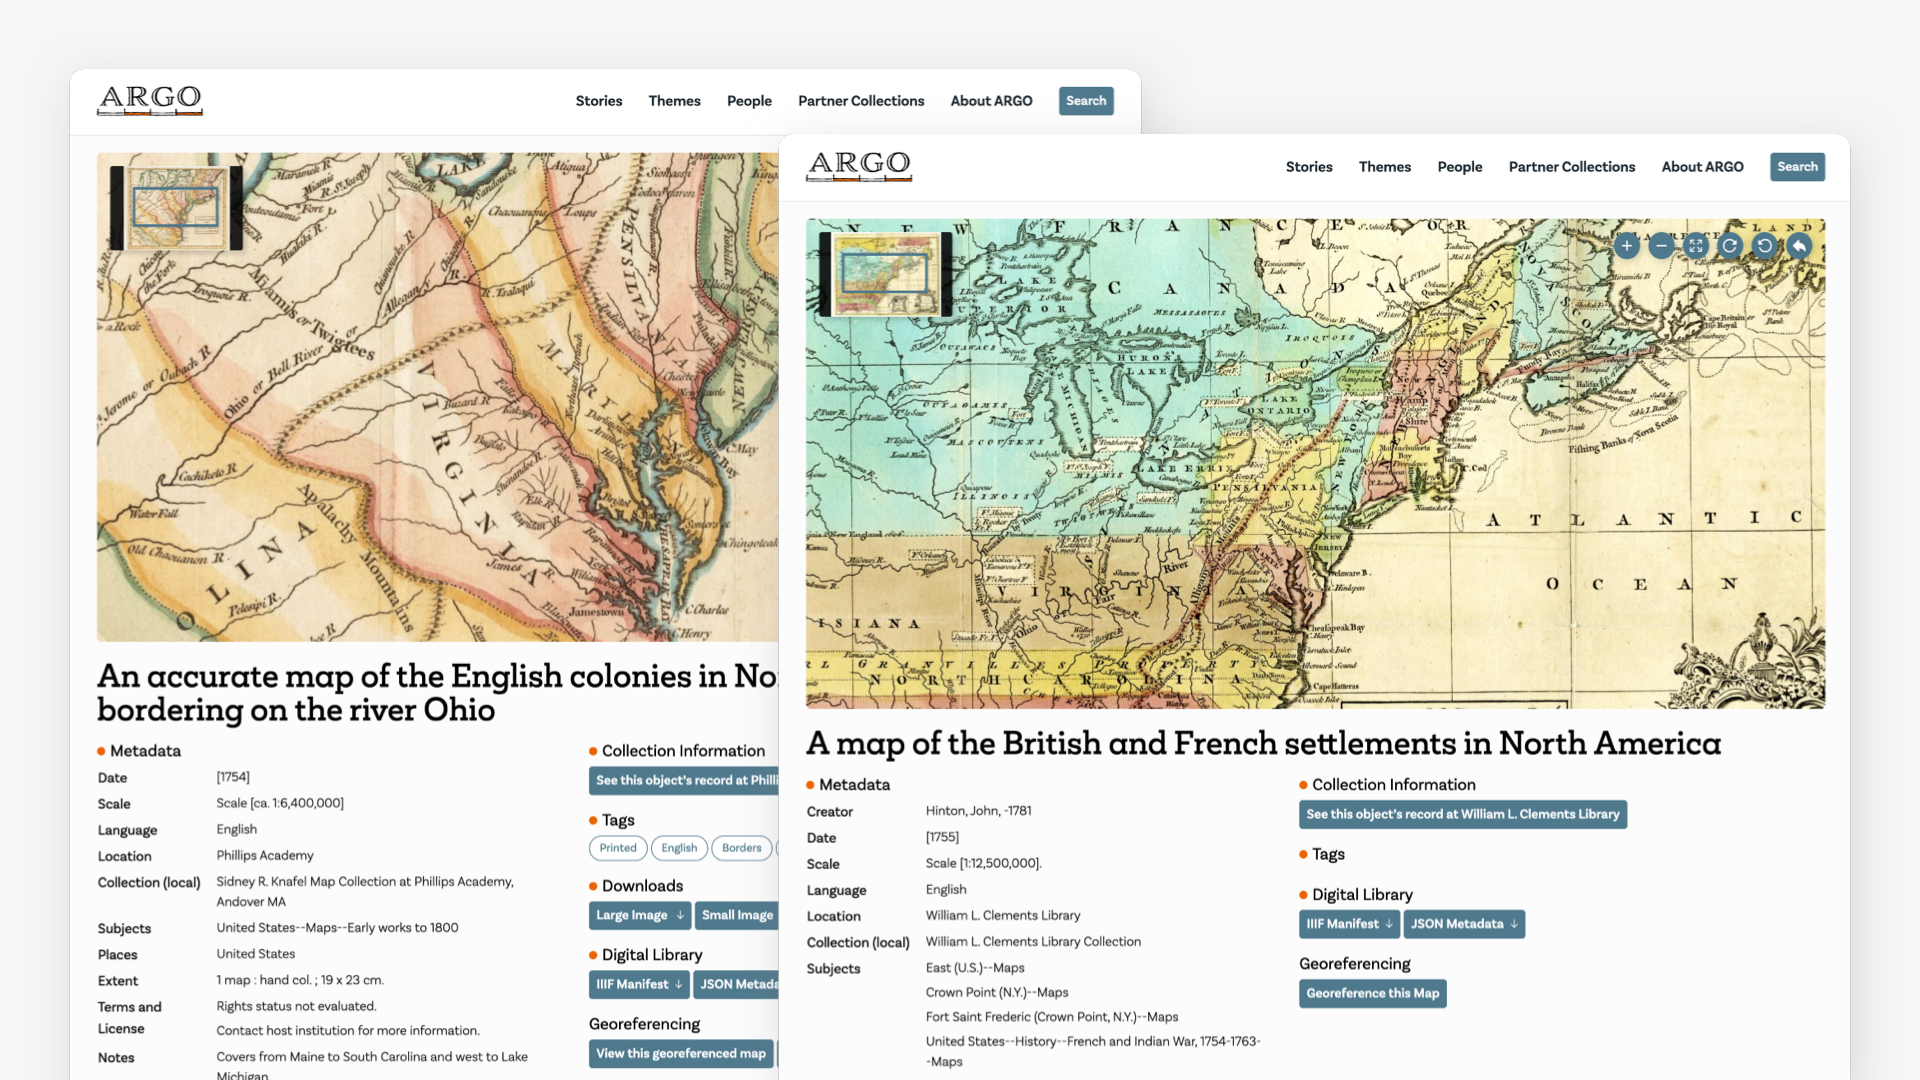Download IIIF Manifest in the back window
Screen dimensions: 1920x1080
coord(640,984)
